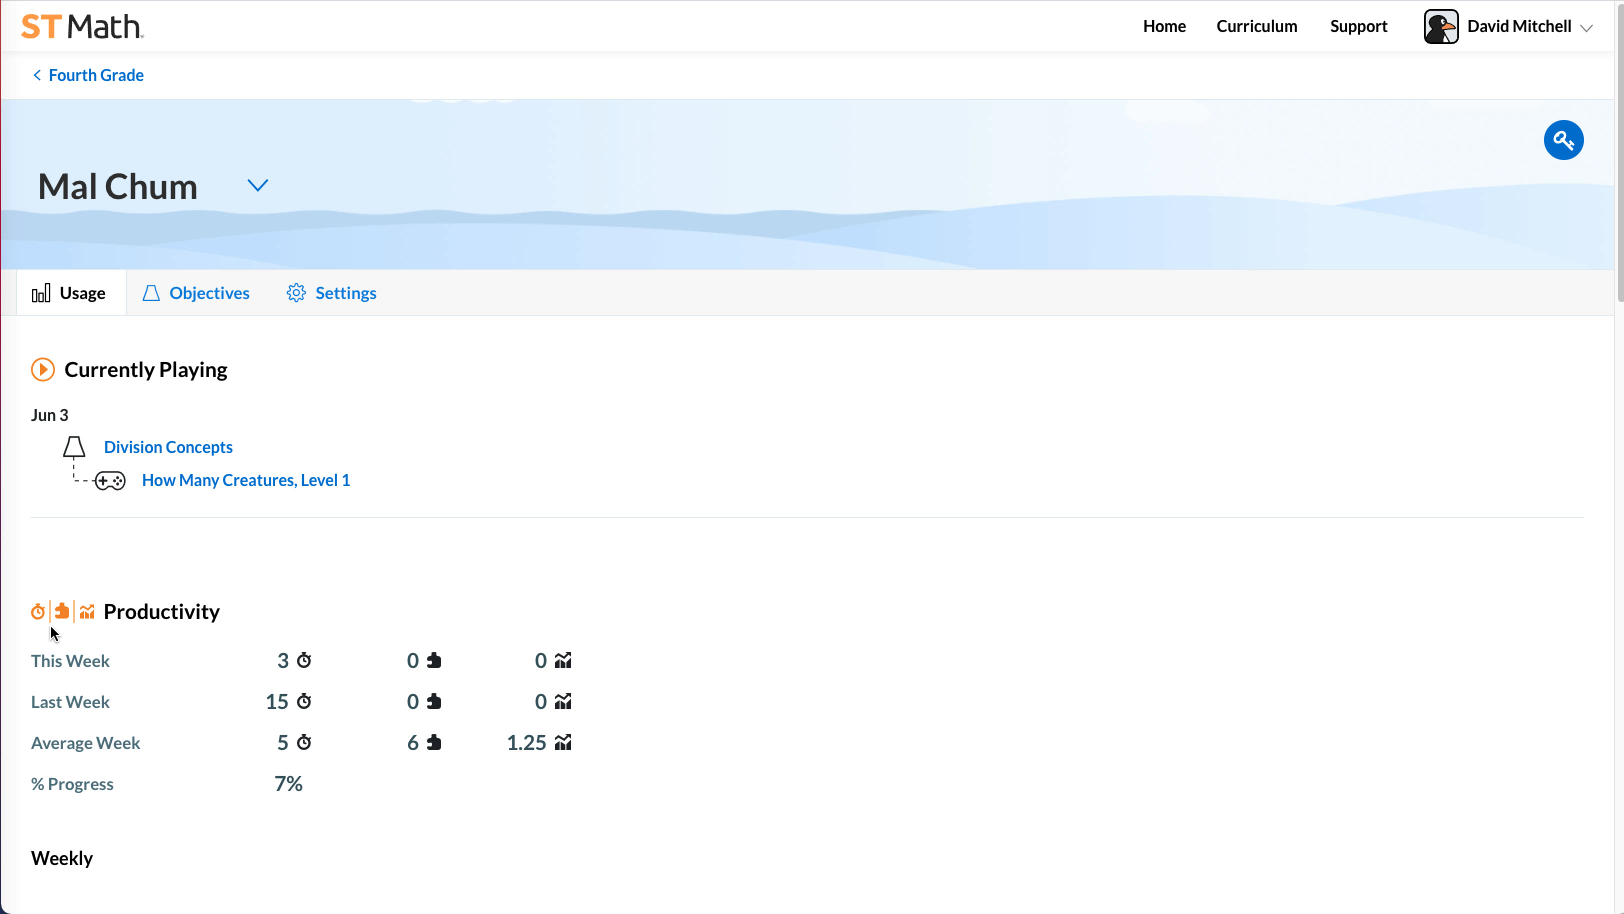Click the page vertical scrollbar
Viewport: 1624px width, 914px height.
pos(1619,150)
